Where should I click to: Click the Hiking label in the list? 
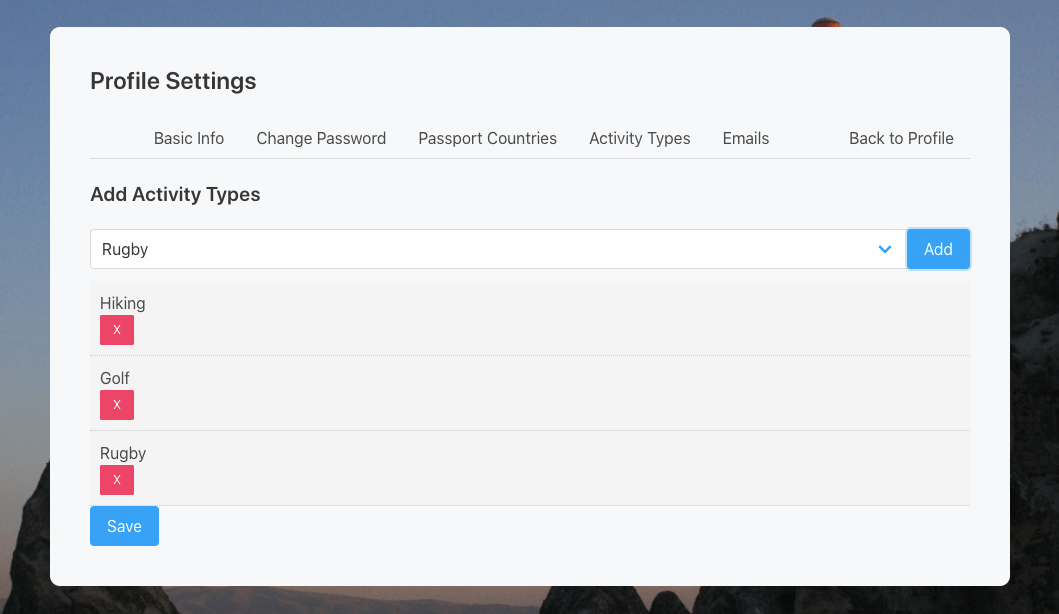(x=122, y=303)
